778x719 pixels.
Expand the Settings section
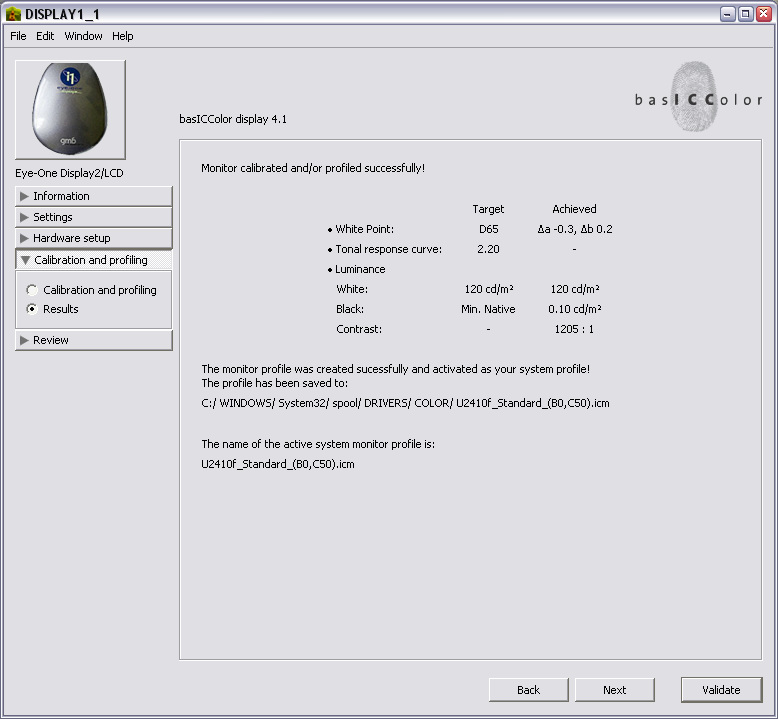pos(94,217)
